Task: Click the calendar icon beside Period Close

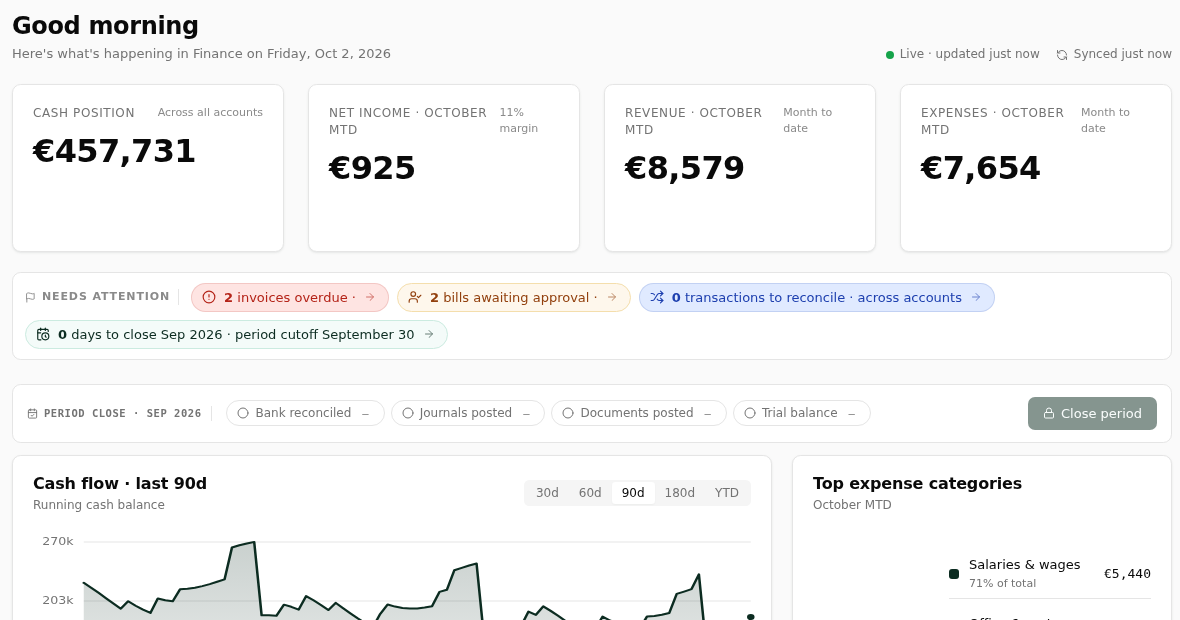Action: [x=32, y=413]
